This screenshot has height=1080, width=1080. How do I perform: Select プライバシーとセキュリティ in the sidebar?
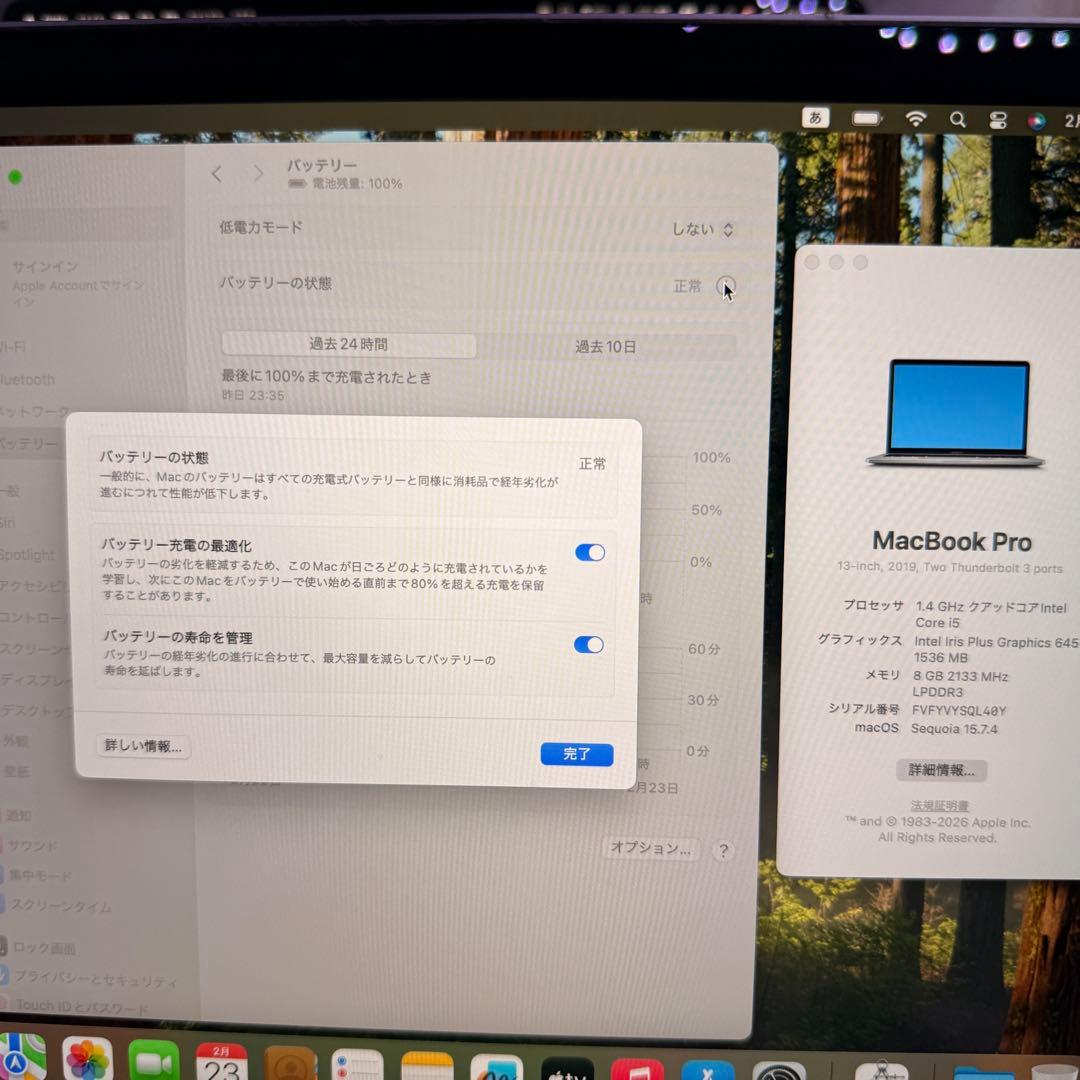95,979
